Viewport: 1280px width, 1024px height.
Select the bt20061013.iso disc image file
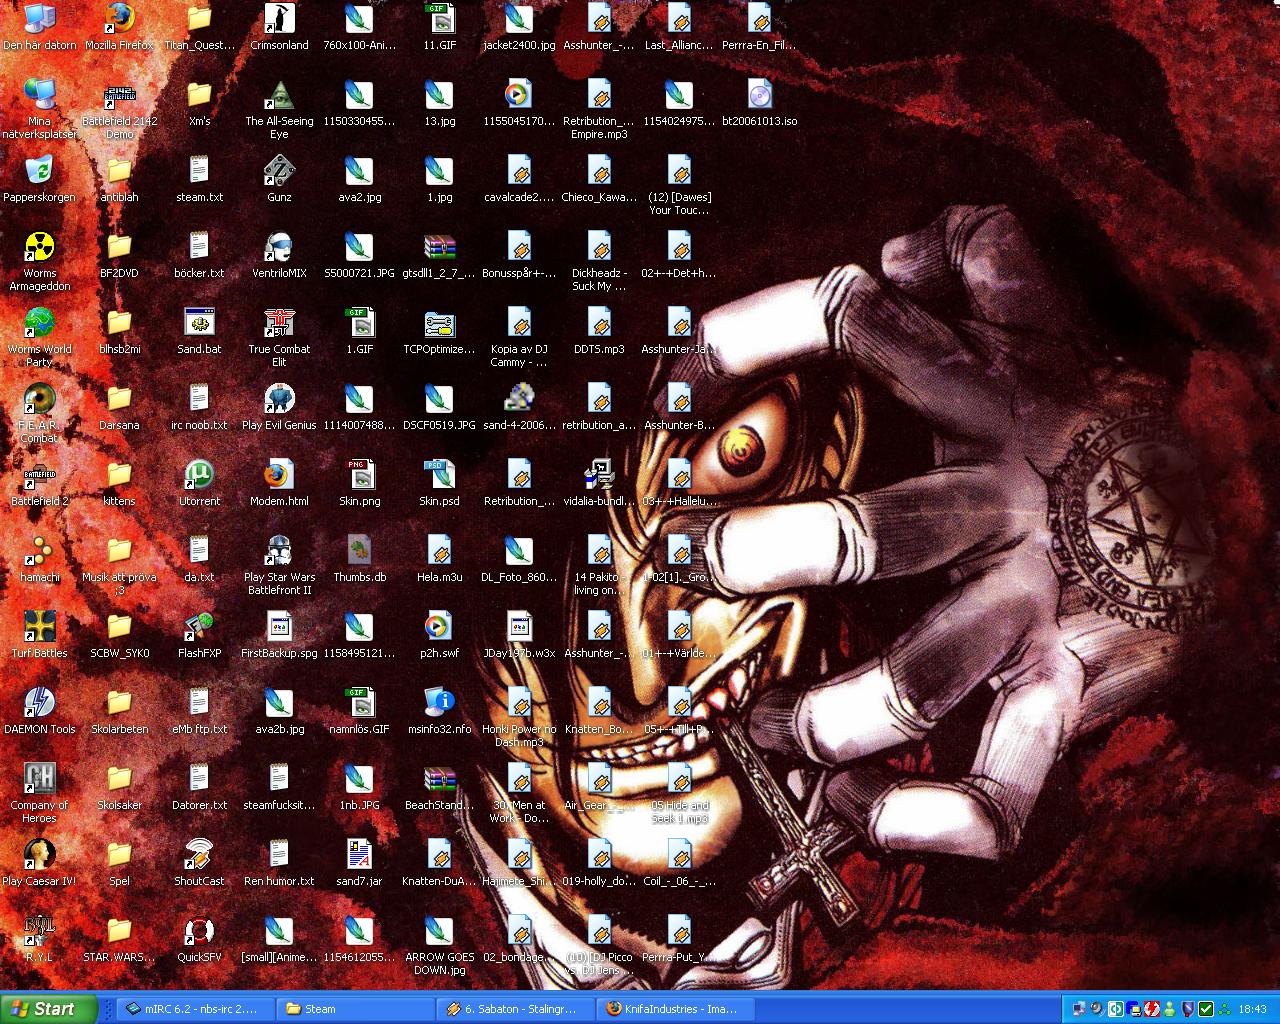(x=759, y=96)
